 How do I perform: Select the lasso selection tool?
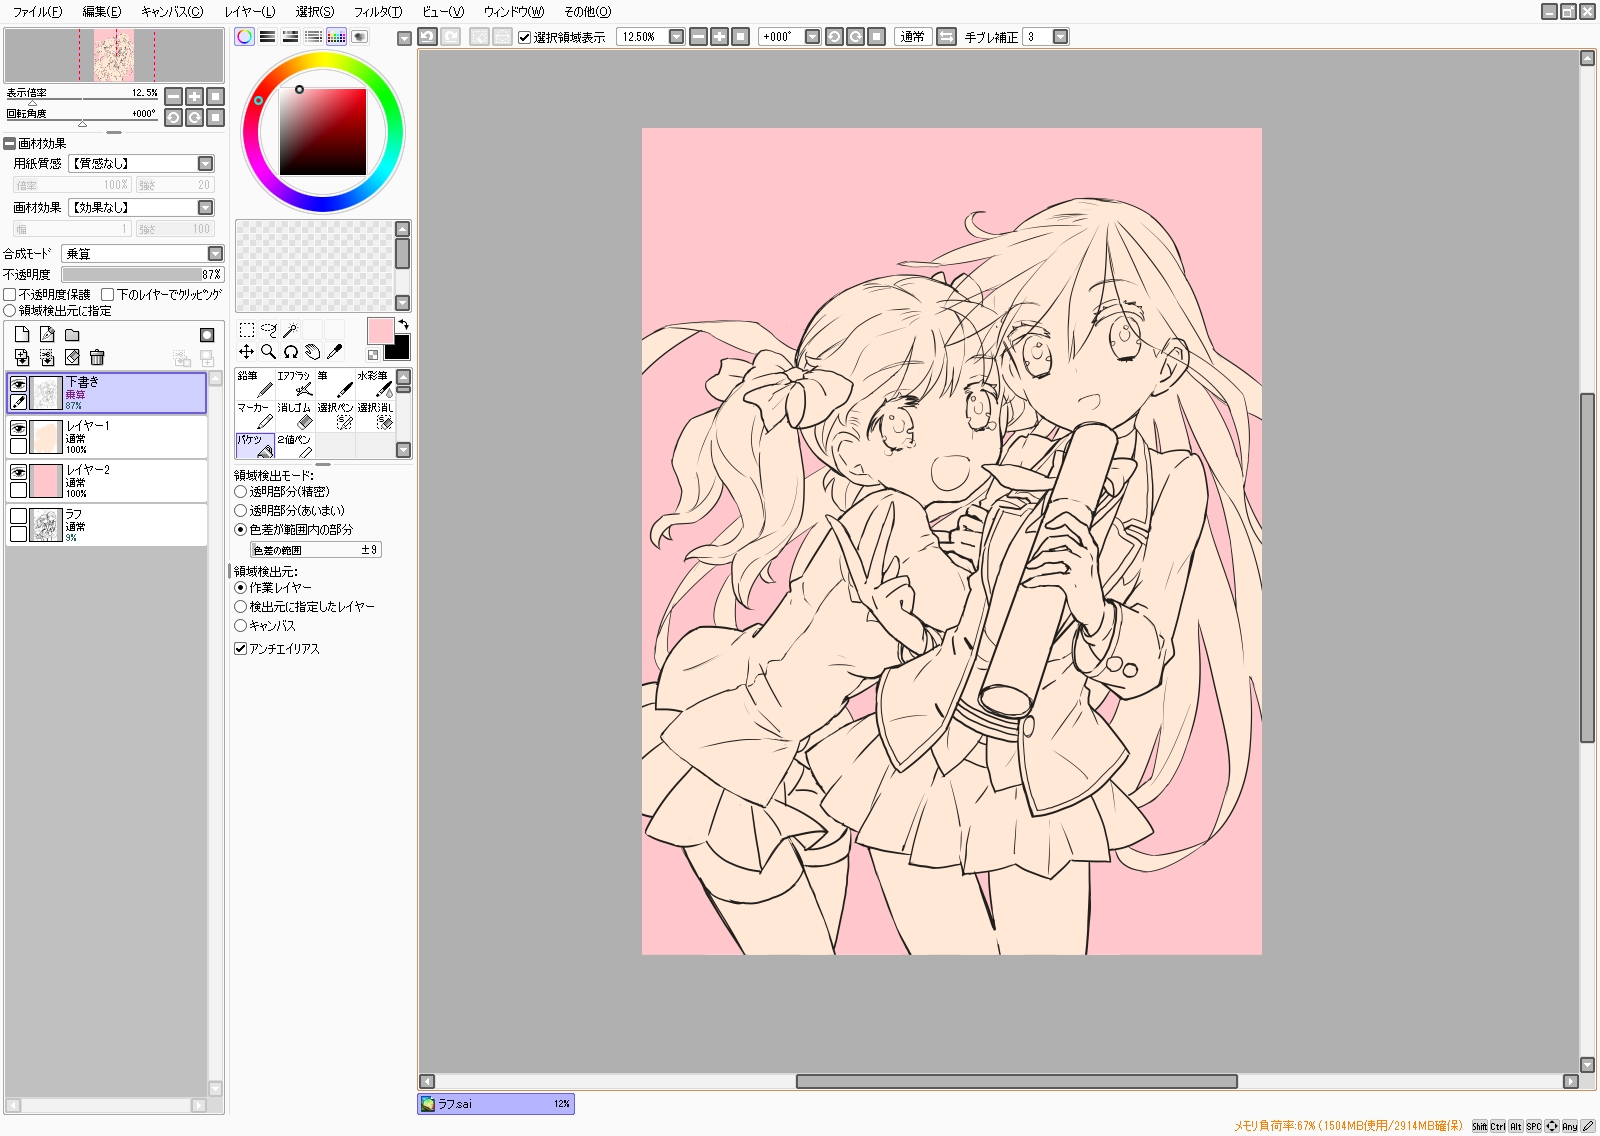[268, 329]
